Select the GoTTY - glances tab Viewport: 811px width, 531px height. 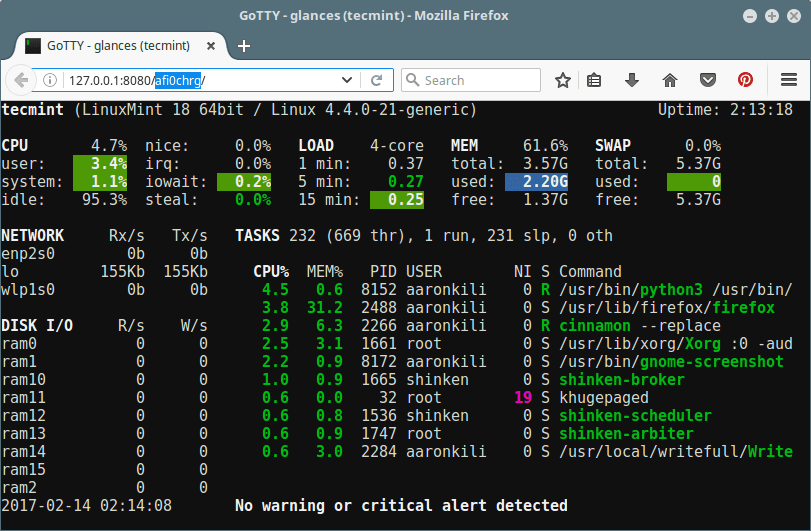[x=120, y=45]
